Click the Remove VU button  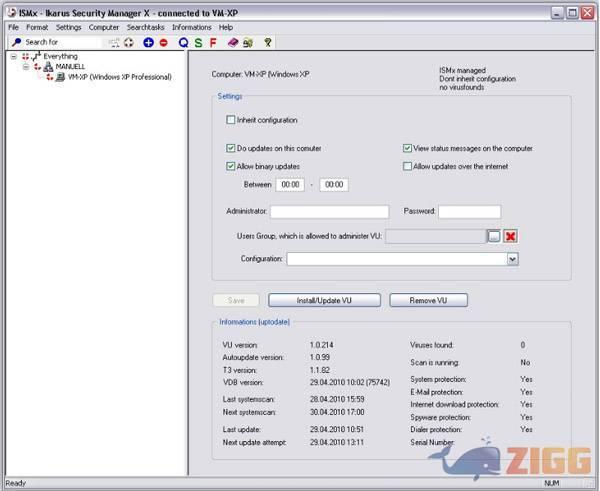428,300
